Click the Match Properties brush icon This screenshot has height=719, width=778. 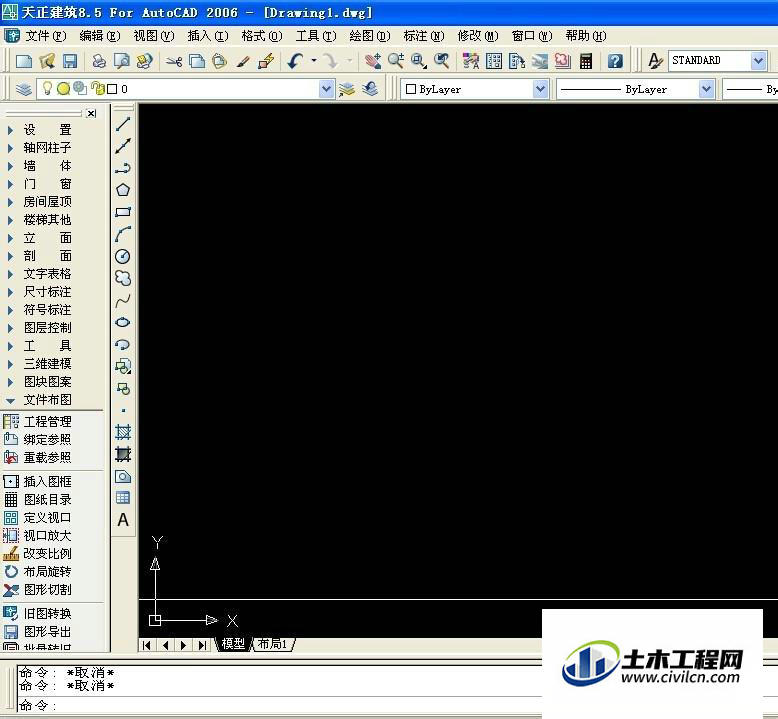[x=243, y=61]
